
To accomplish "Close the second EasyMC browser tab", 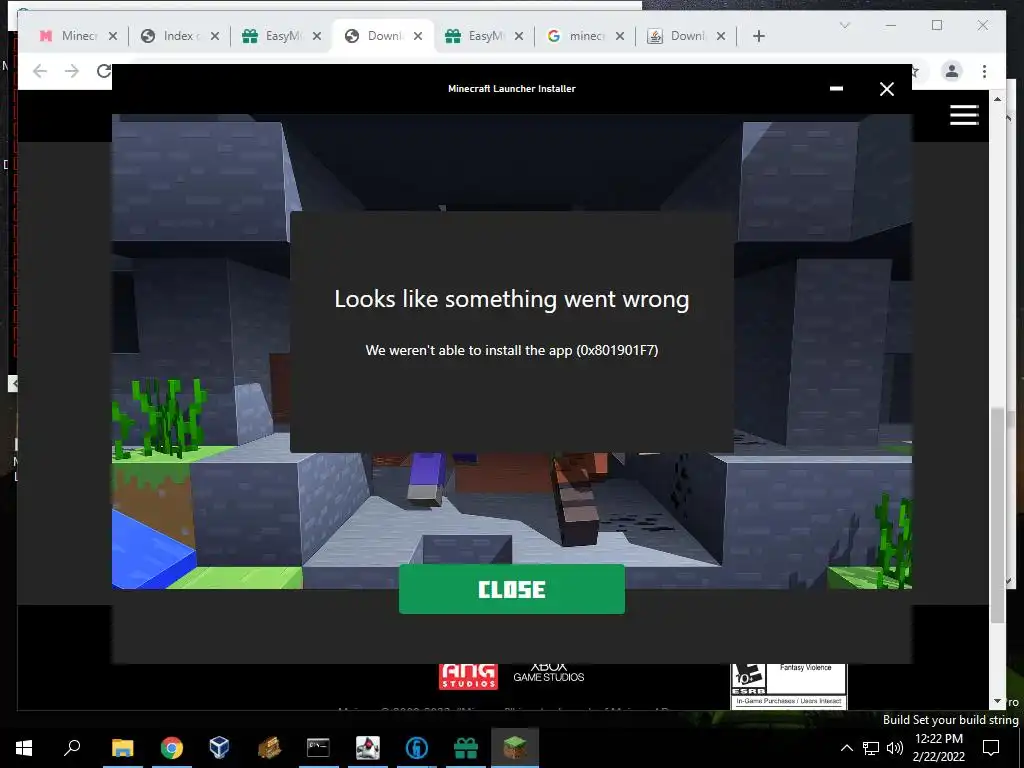I will (519, 36).
